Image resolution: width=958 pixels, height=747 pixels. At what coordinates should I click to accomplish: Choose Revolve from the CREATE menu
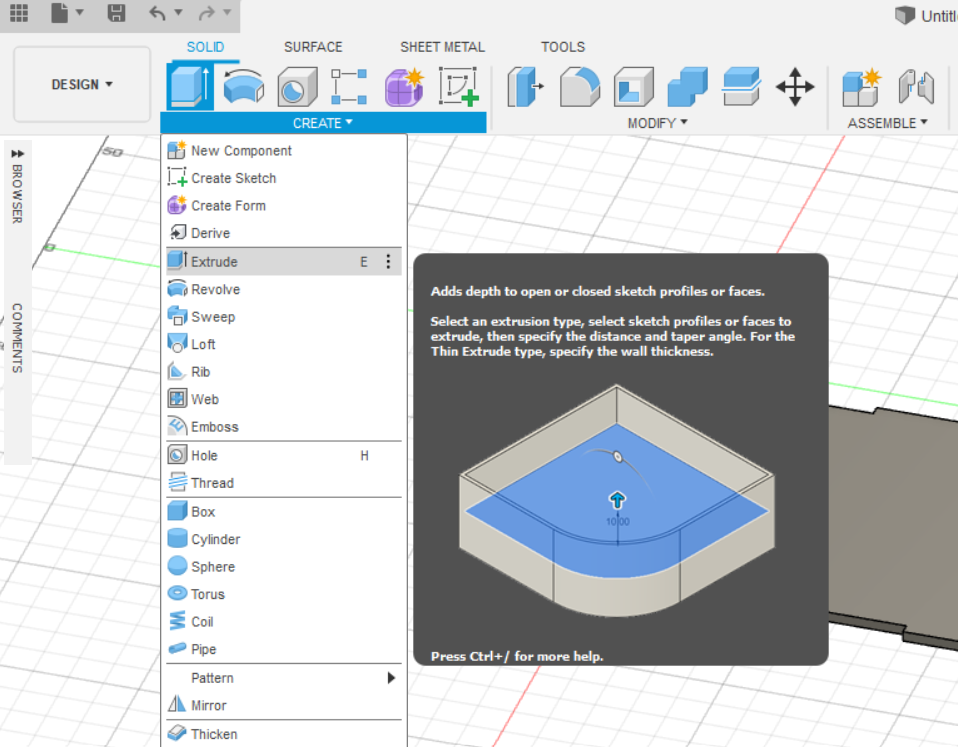tap(284, 289)
